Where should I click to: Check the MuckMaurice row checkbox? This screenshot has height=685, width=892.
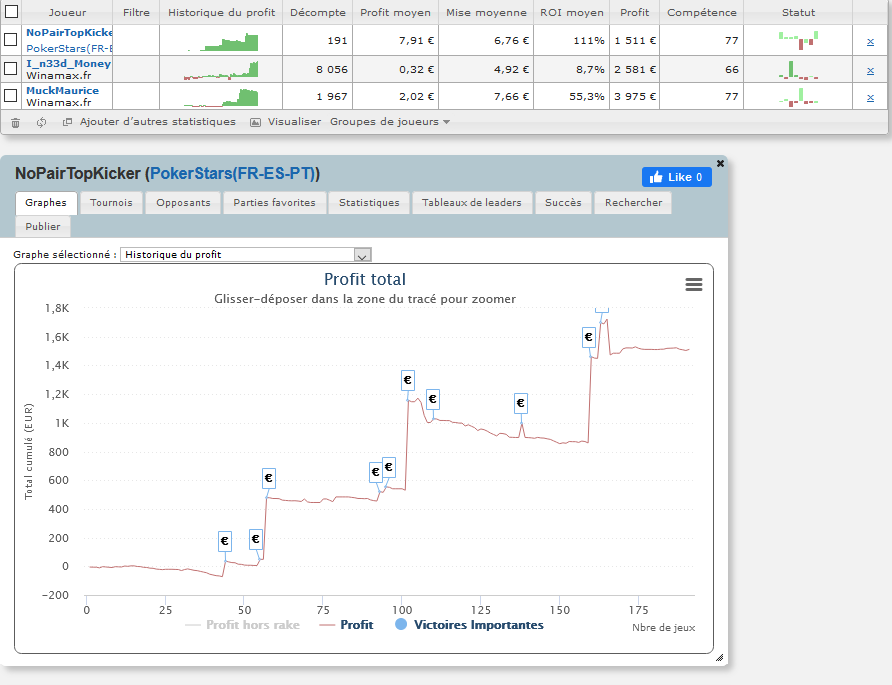coord(10,96)
